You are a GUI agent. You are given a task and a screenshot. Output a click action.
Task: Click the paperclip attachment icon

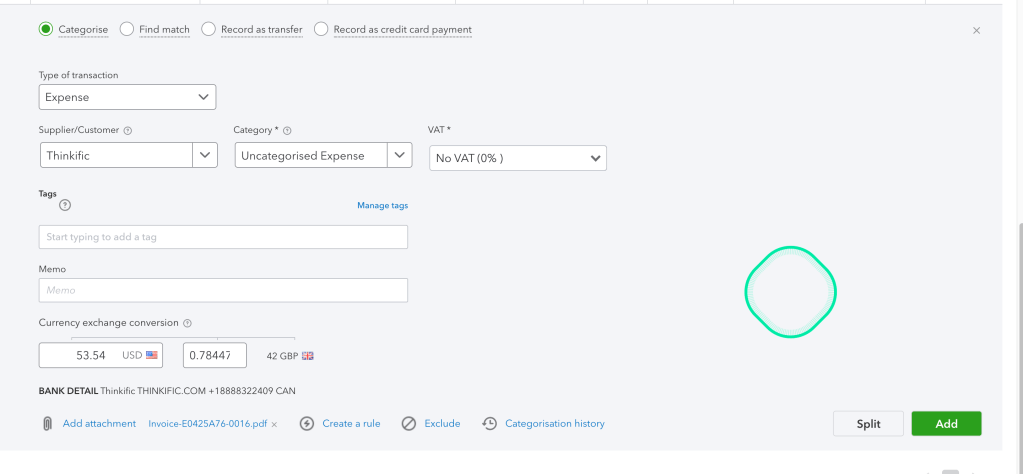tap(47, 424)
